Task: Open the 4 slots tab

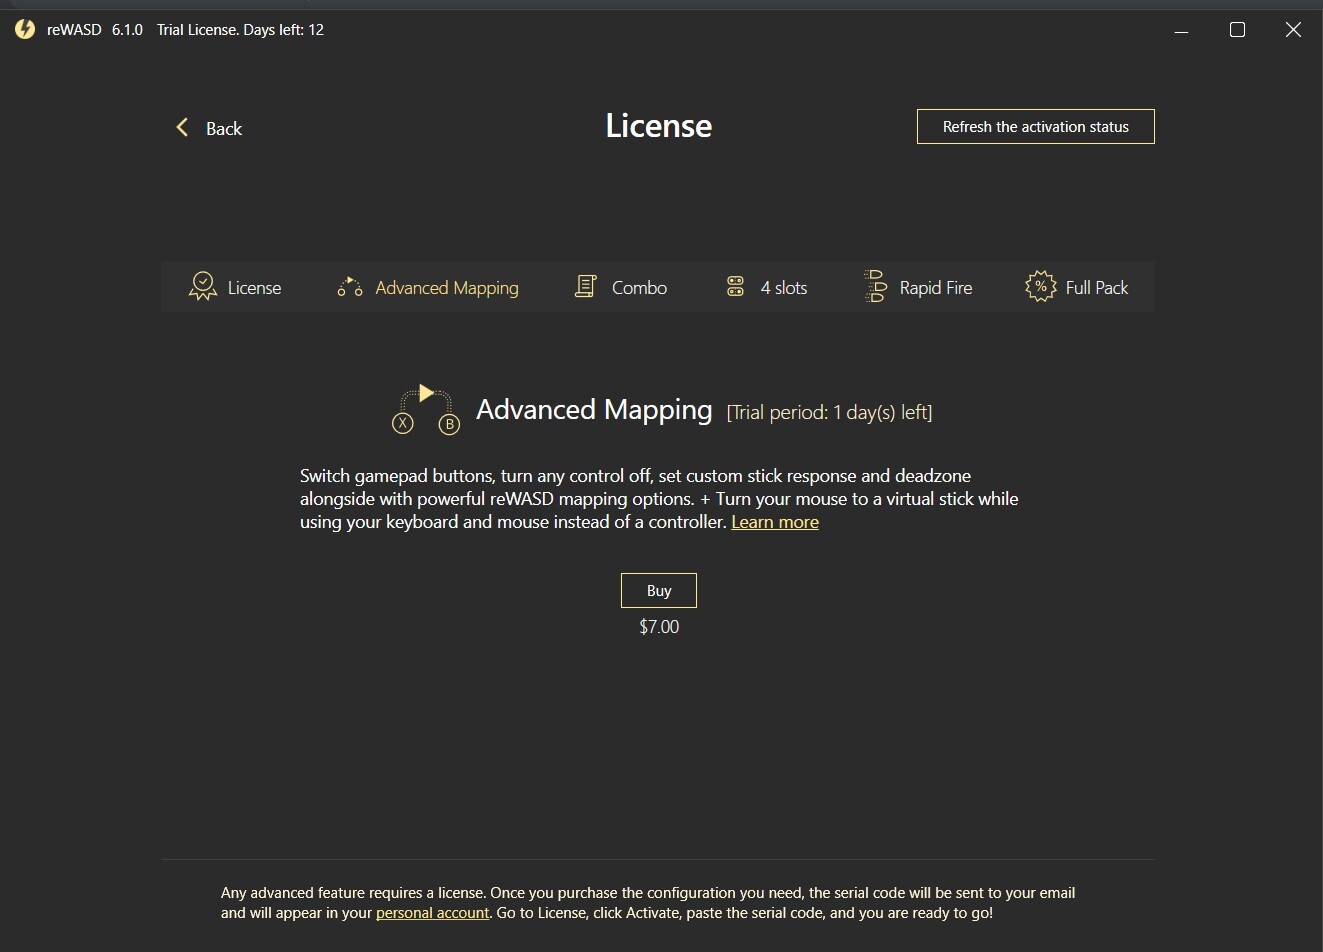Action: point(766,287)
